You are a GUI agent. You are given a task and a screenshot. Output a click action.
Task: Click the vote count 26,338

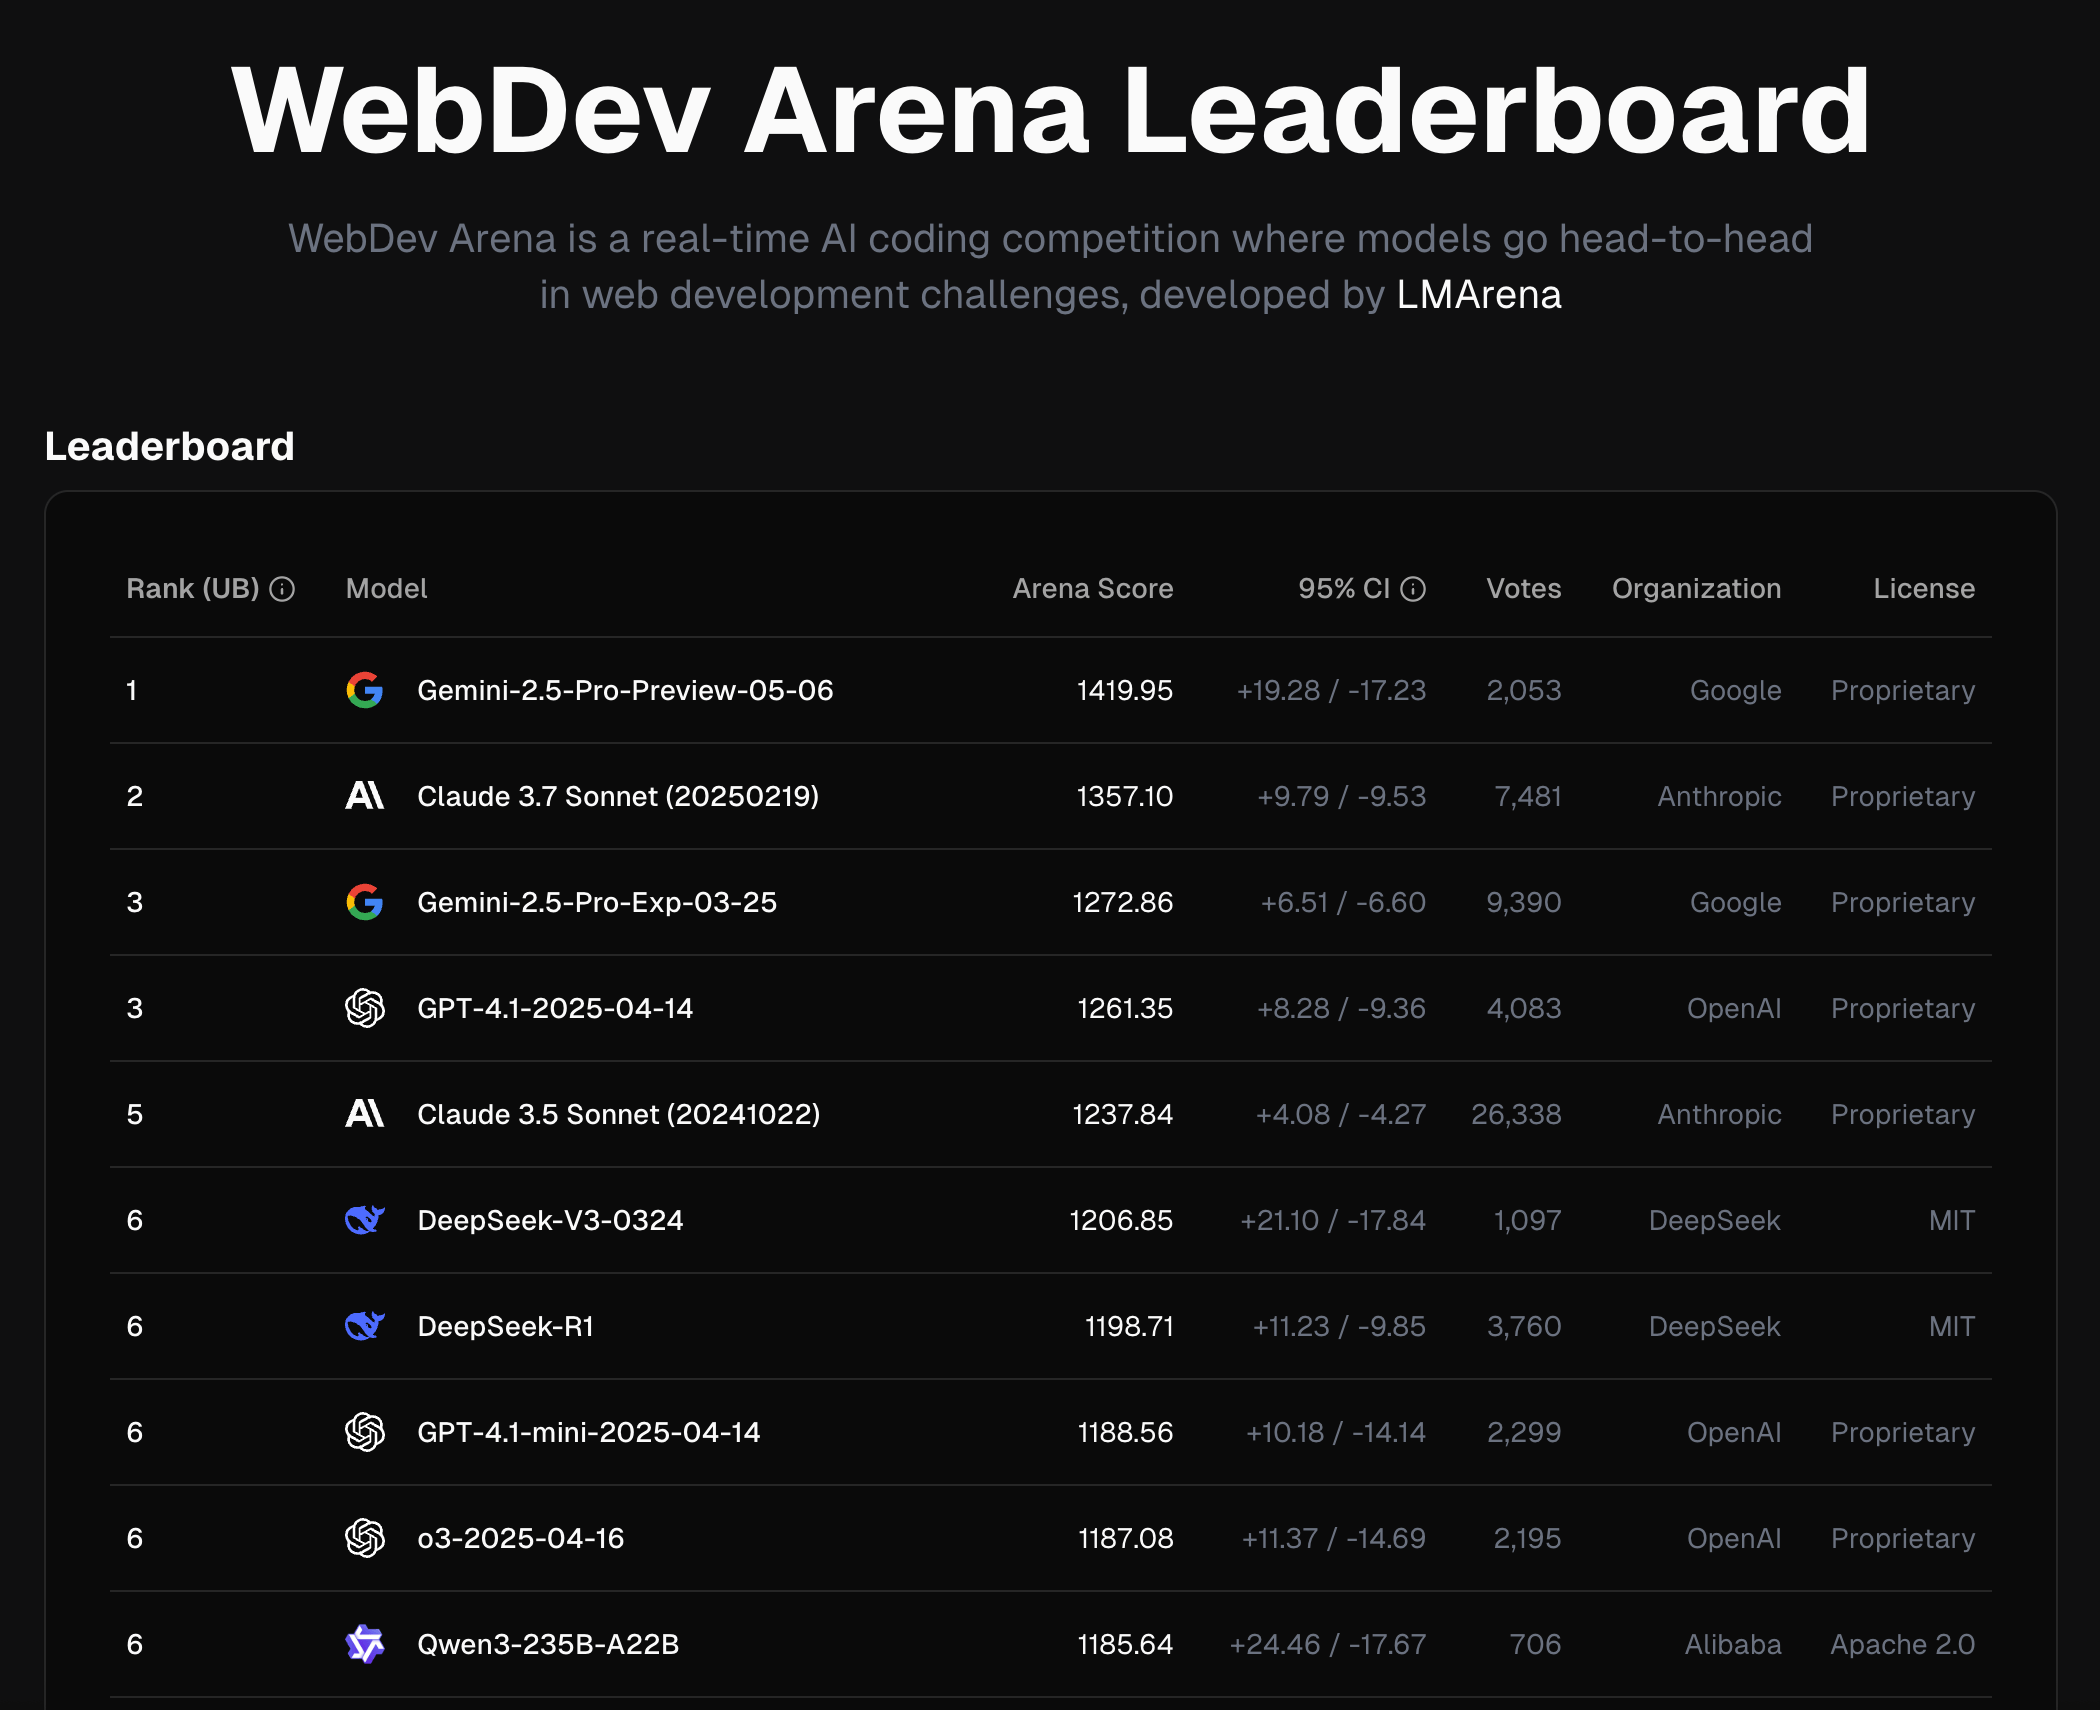[1516, 1114]
